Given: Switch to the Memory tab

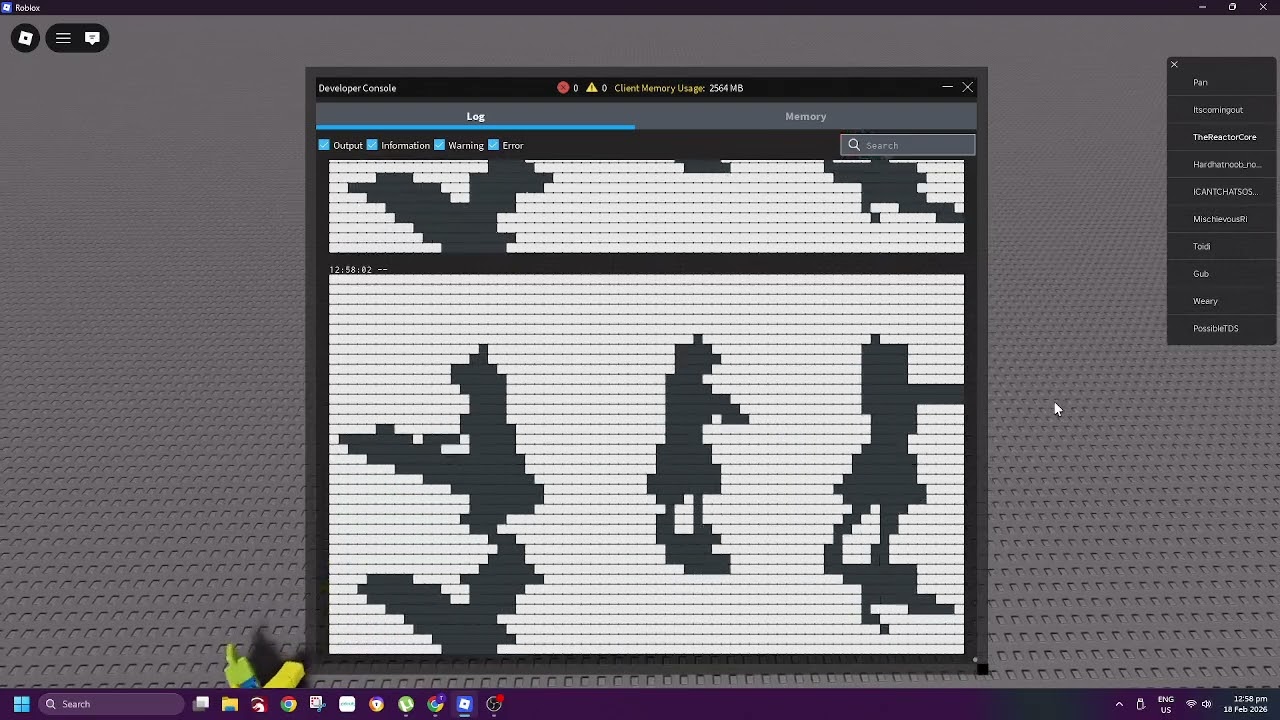Looking at the screenshot, I should click(x=805, y=116).
